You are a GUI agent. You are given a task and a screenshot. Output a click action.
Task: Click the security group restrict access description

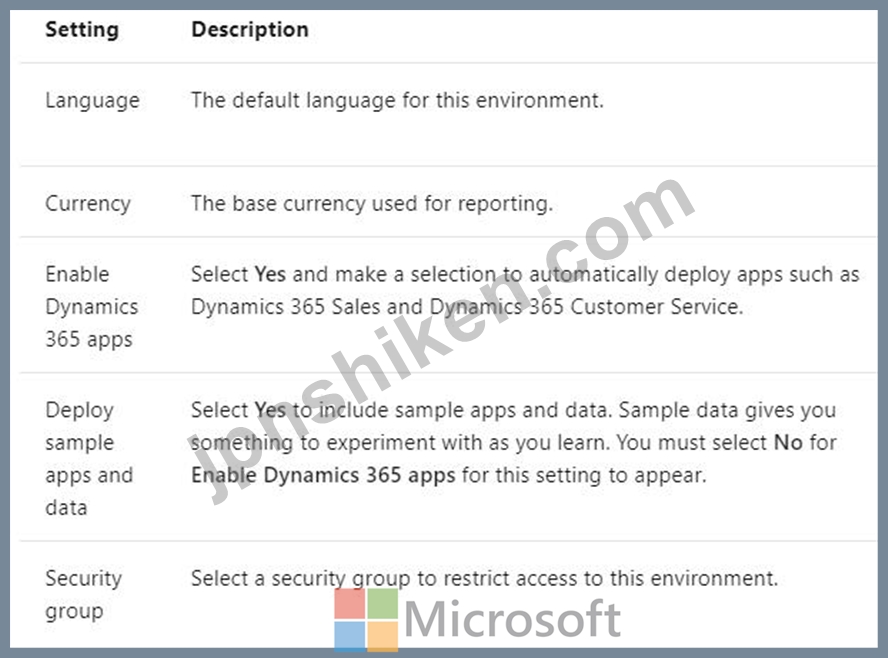coord(484,578)
